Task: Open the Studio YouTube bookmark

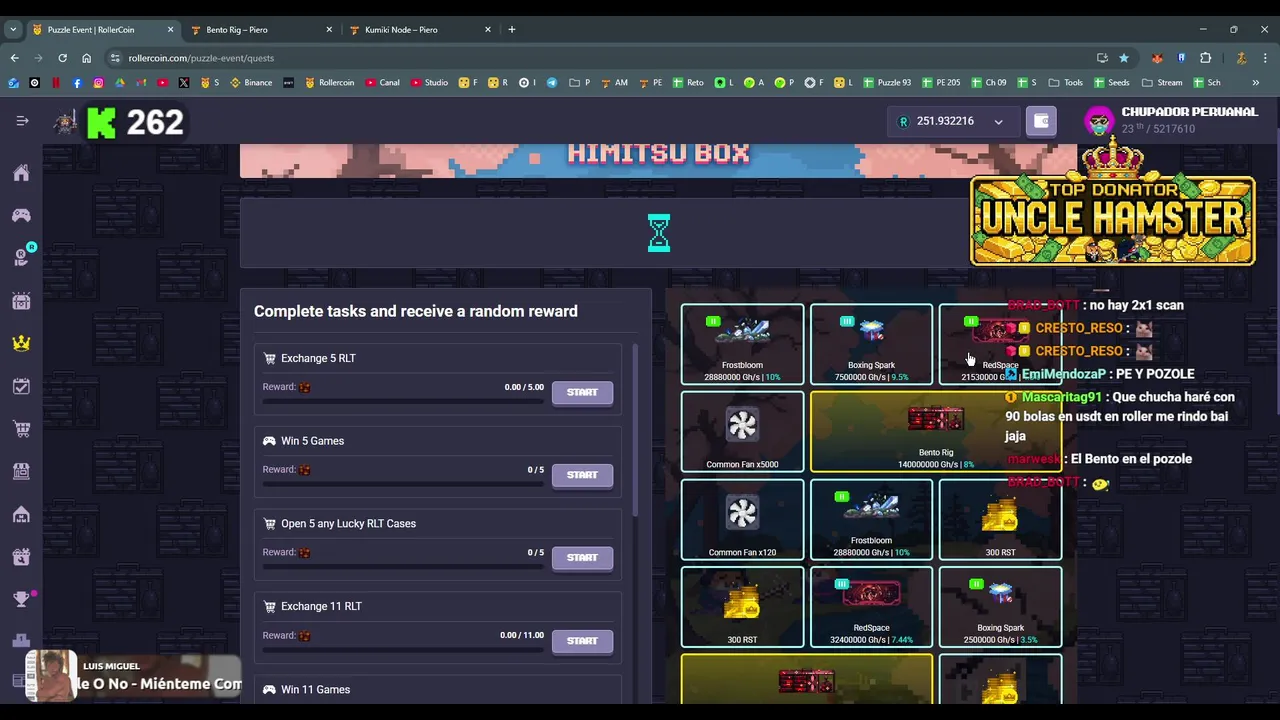Action: (429, 83)
